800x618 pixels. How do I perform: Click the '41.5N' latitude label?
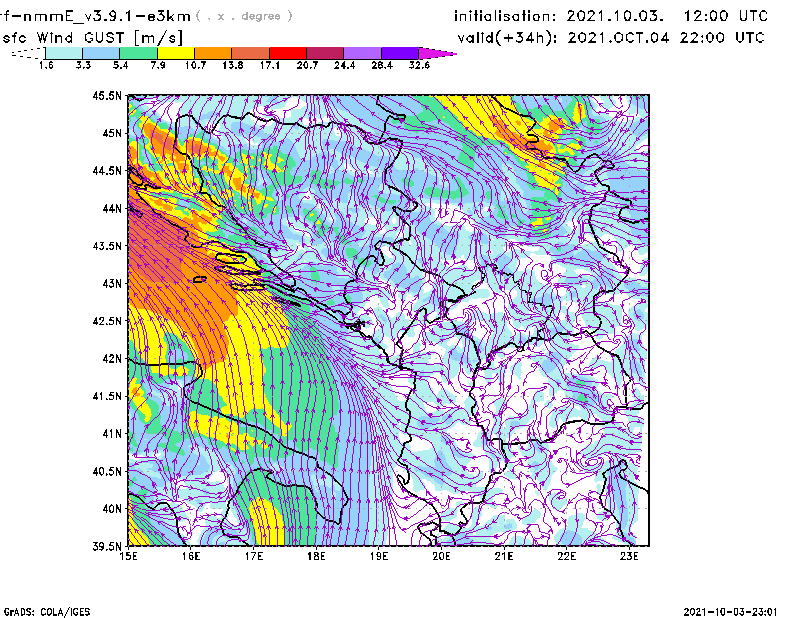(x=107, y=396)
